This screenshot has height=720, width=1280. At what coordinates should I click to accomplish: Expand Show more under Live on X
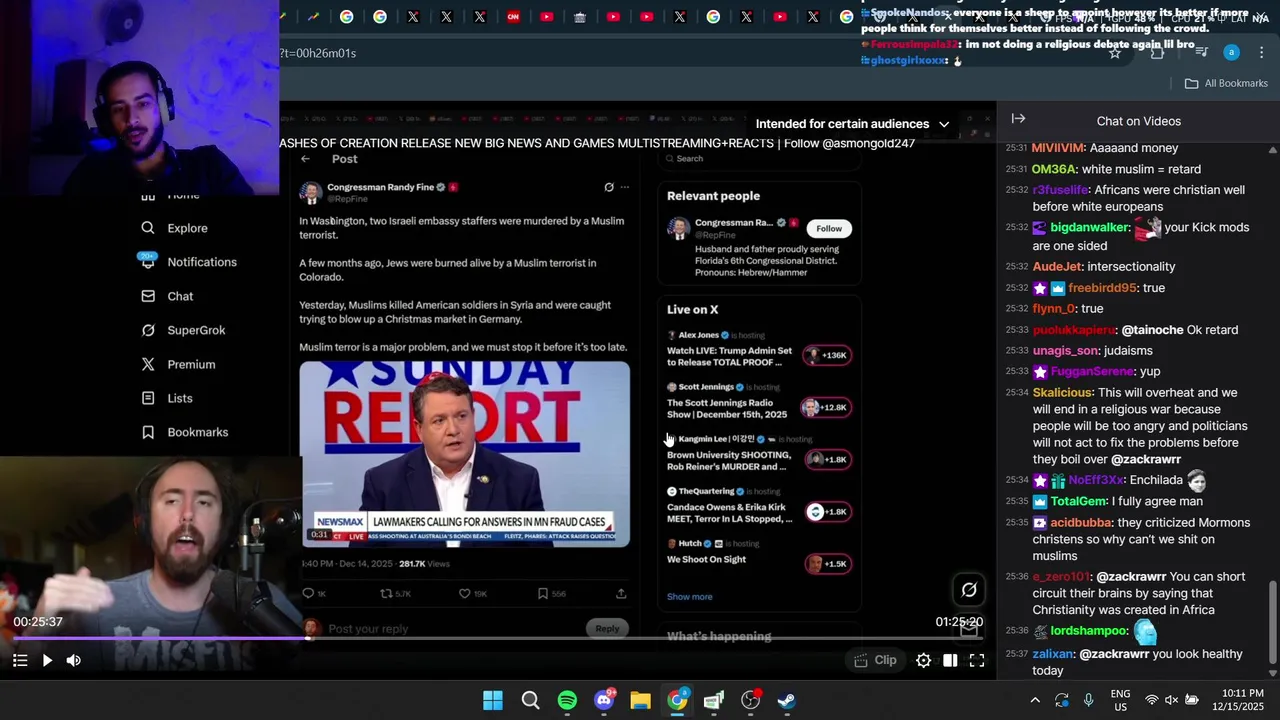pos(690,597)
